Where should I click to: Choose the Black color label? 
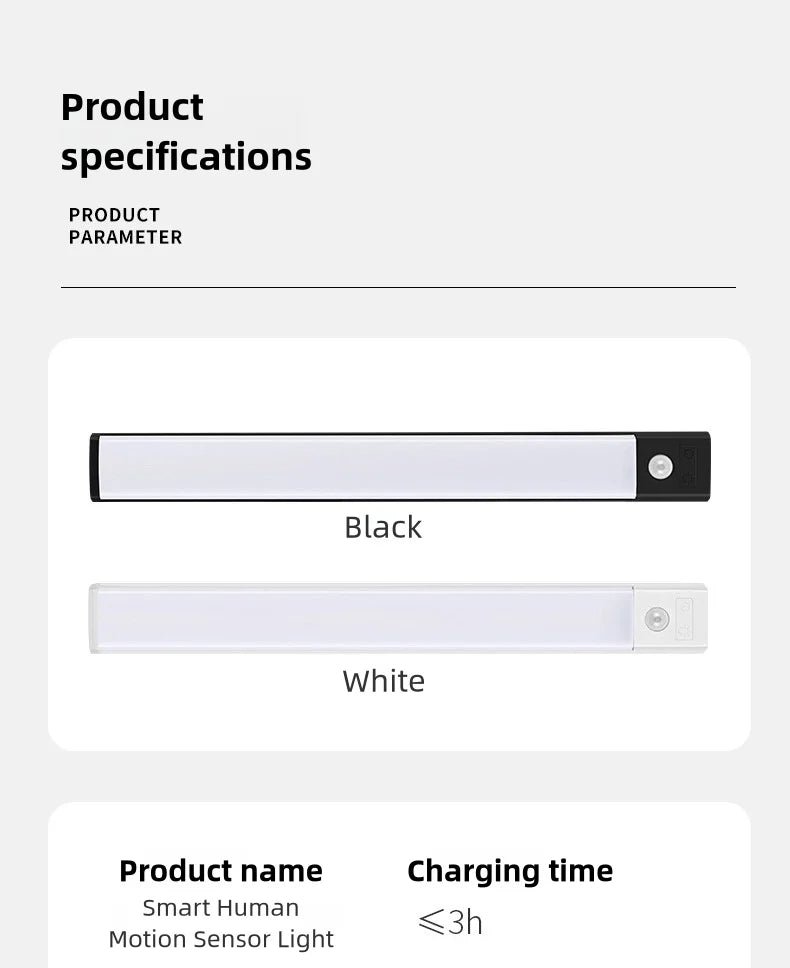(x=383, y=527)
